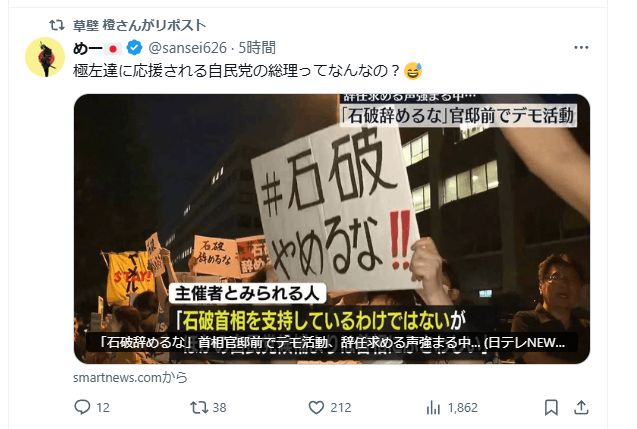Like the post with the heart icon
The width and height of the screenshot is (637, 429).
(316, 407)
